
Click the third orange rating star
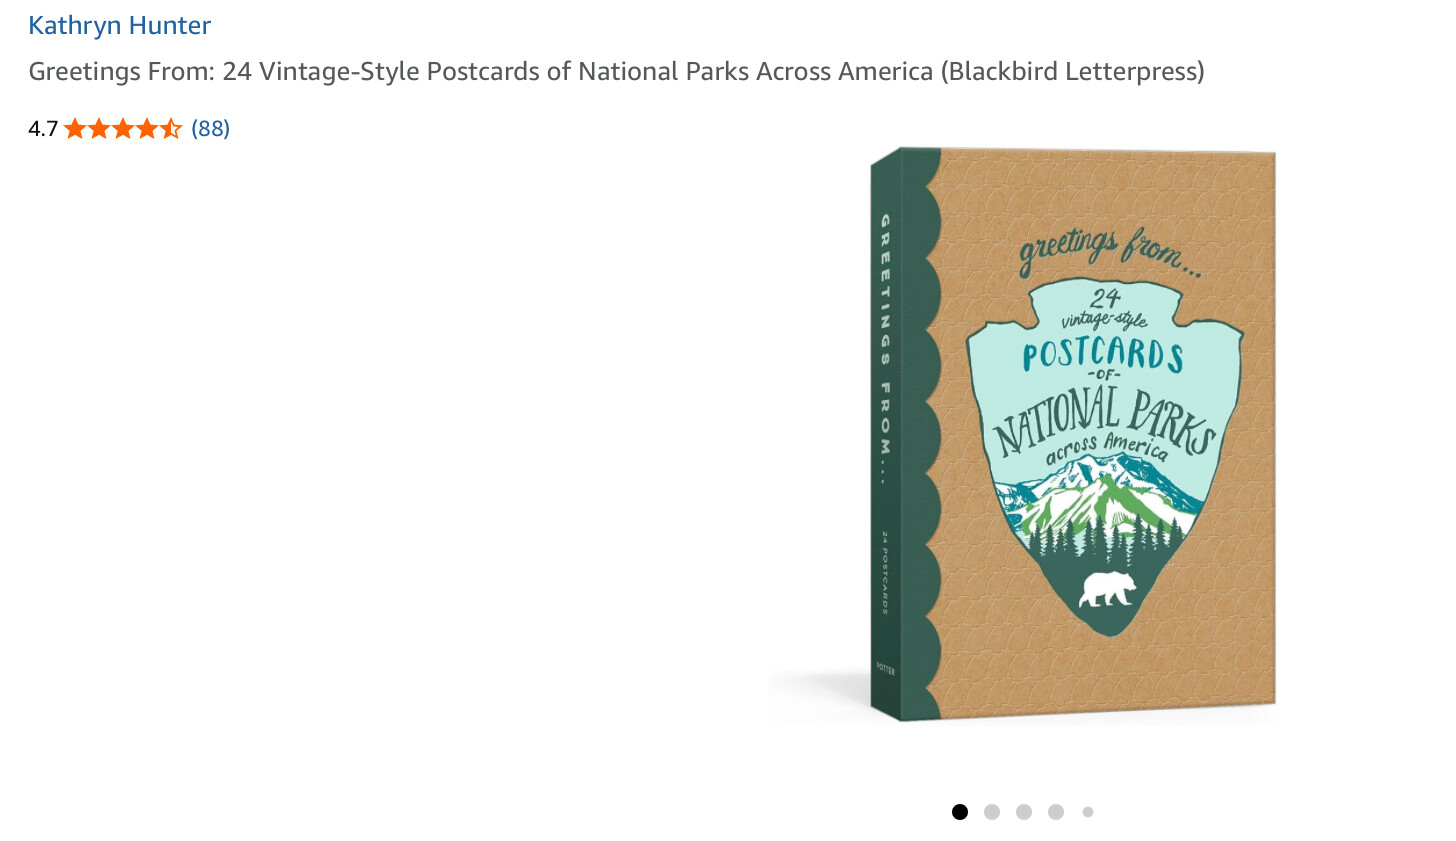tap(123, 129)
